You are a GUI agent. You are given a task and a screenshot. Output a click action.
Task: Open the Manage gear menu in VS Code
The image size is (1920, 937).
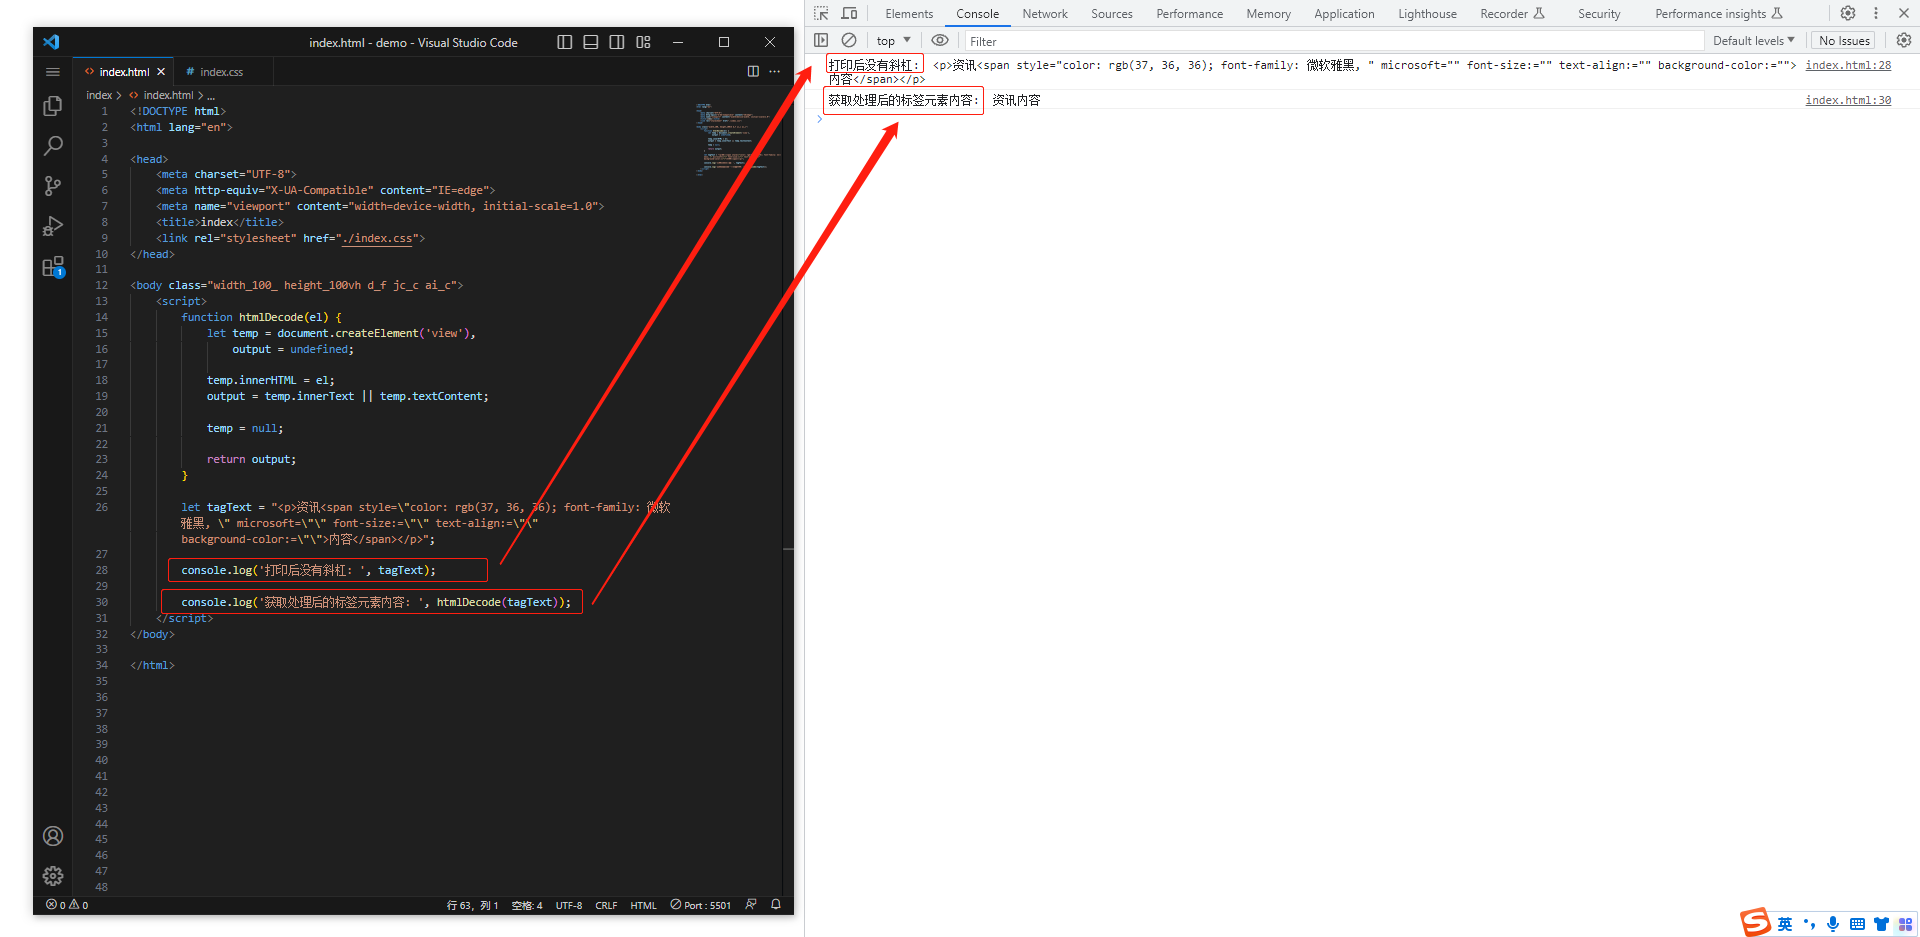pyautogui.click(x=53, y=876)
